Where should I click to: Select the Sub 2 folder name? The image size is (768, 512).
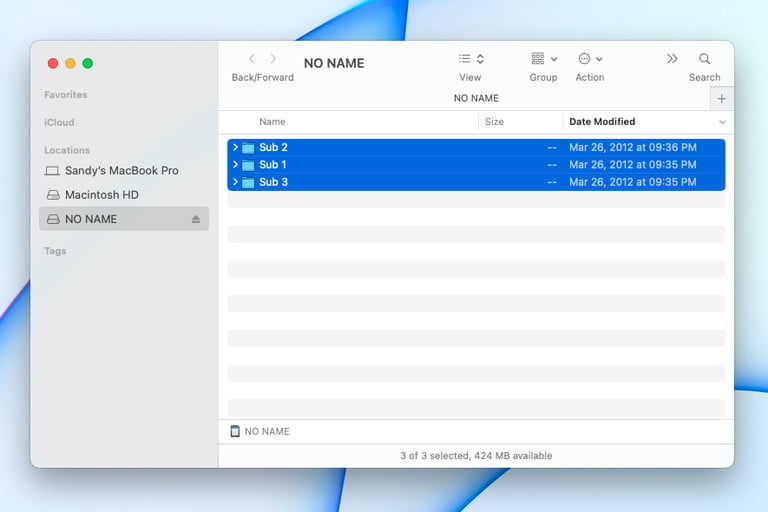[273, 147]
